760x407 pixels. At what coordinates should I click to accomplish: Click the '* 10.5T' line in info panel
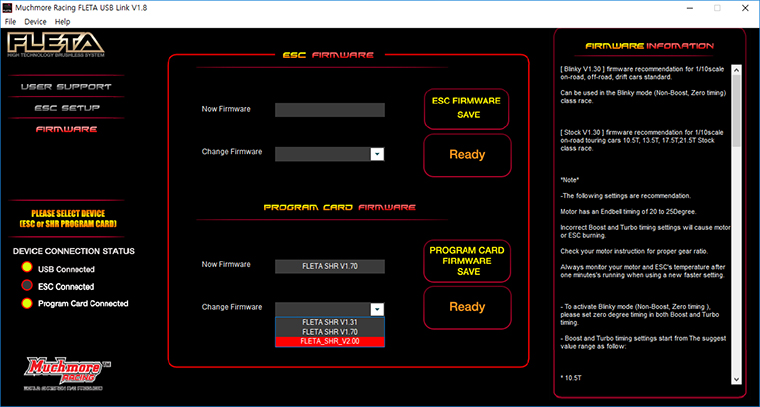570,376
